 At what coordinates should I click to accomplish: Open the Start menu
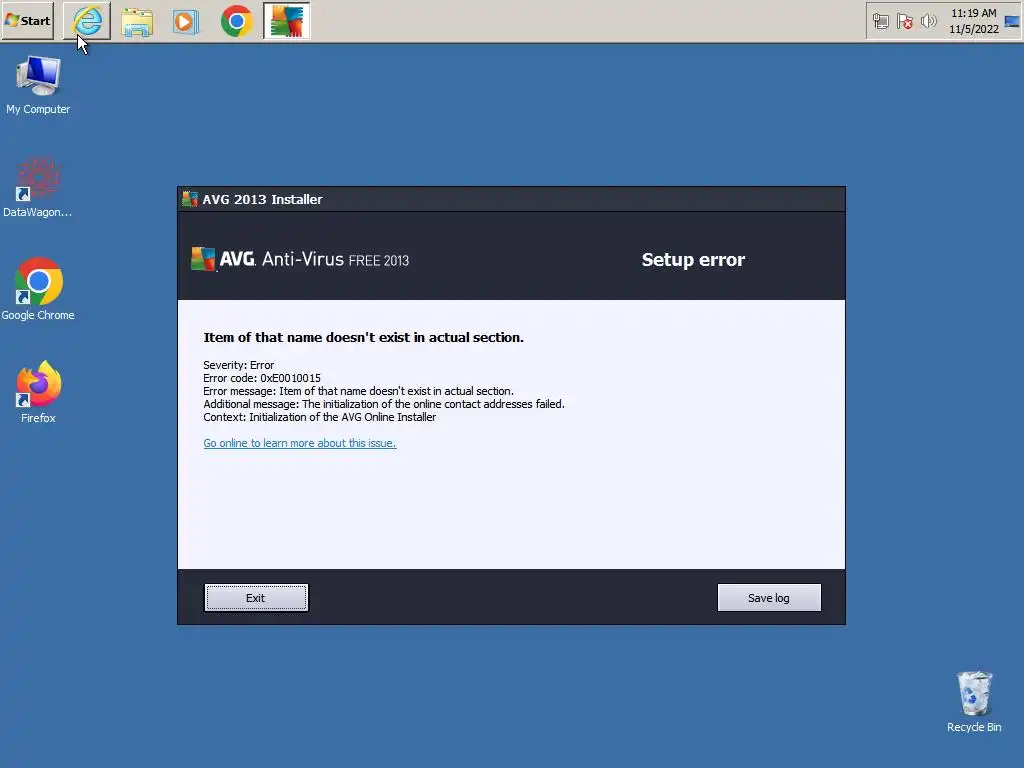tap(27, 21)
